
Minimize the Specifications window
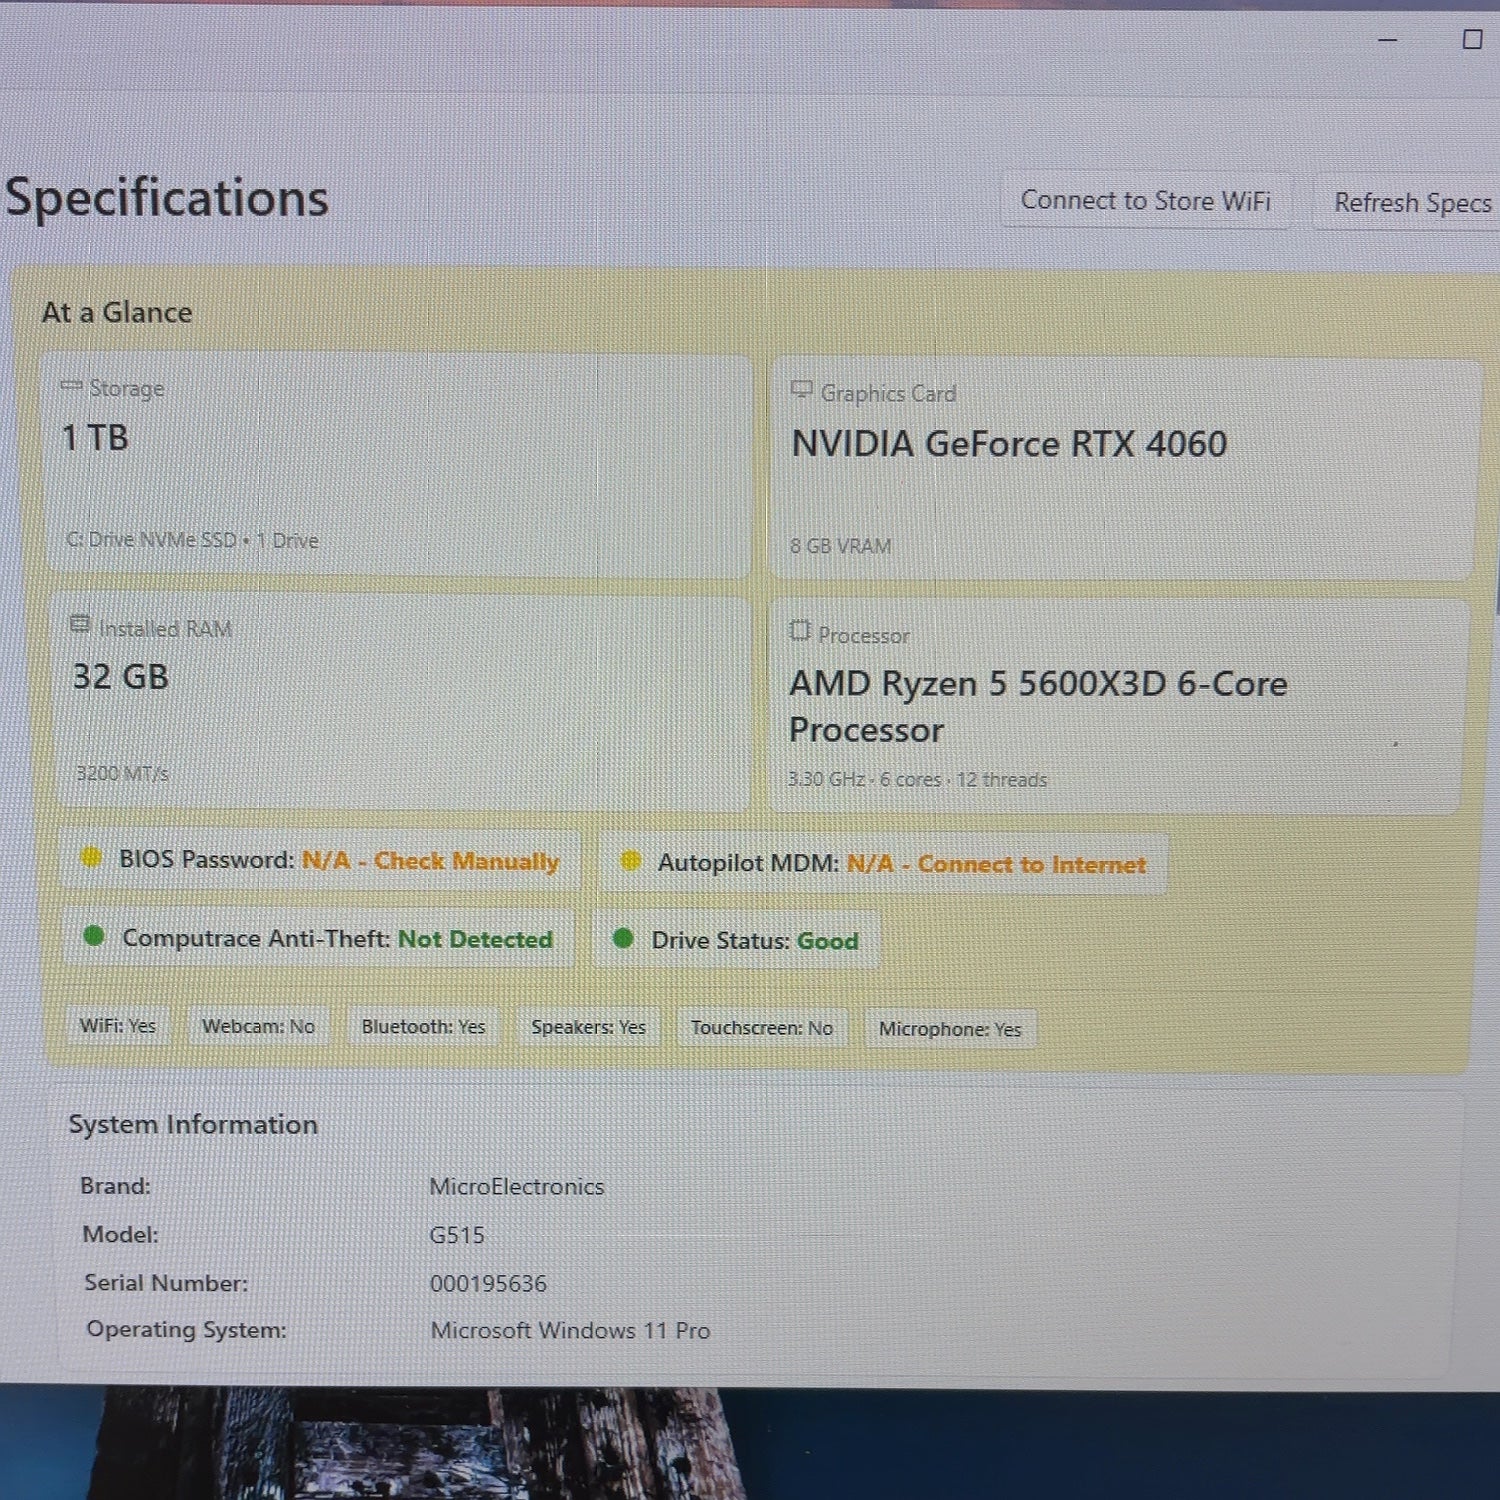pos(1388,40)
